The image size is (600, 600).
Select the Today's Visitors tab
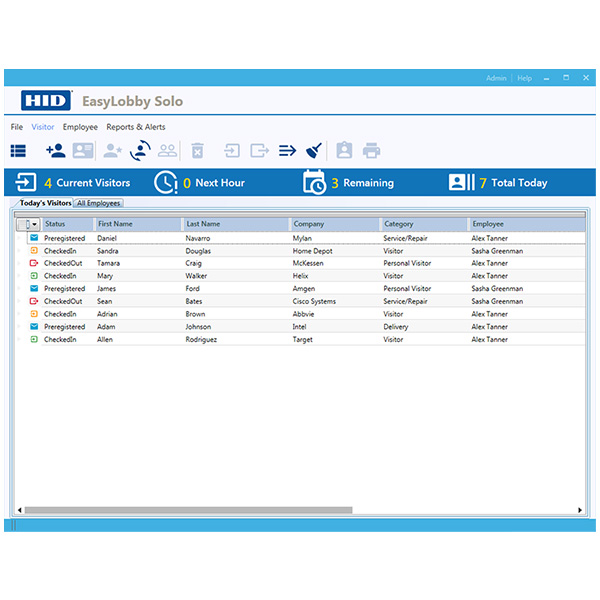[x=45, y=203]
